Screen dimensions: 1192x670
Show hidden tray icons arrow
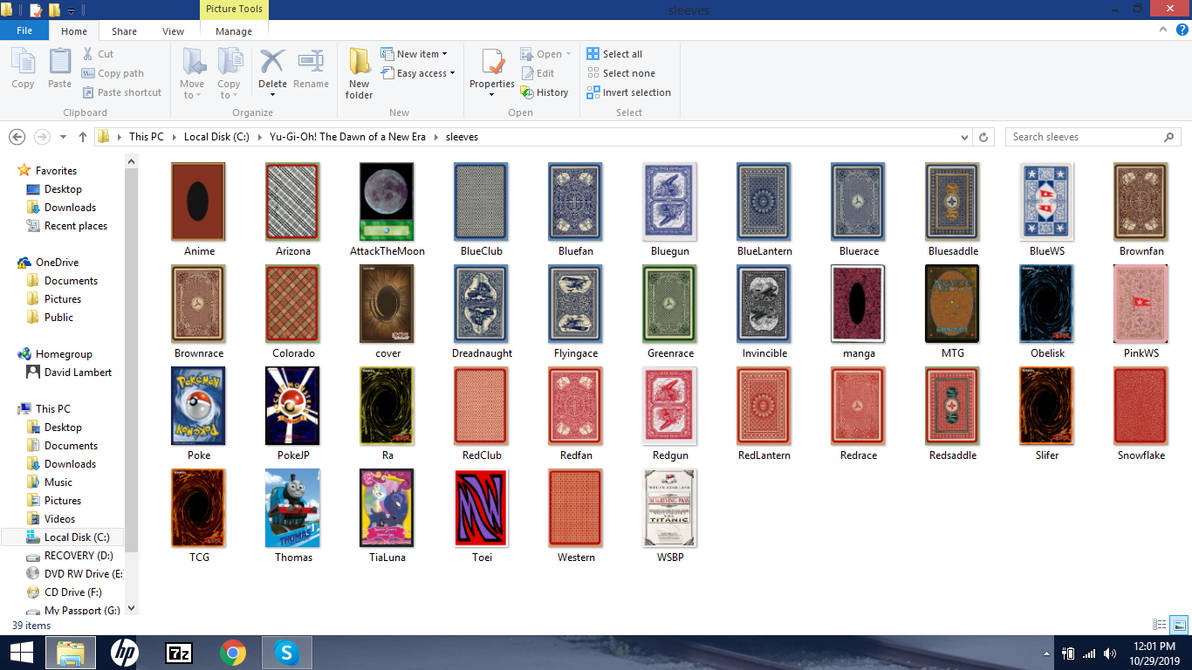[1046, 653]
